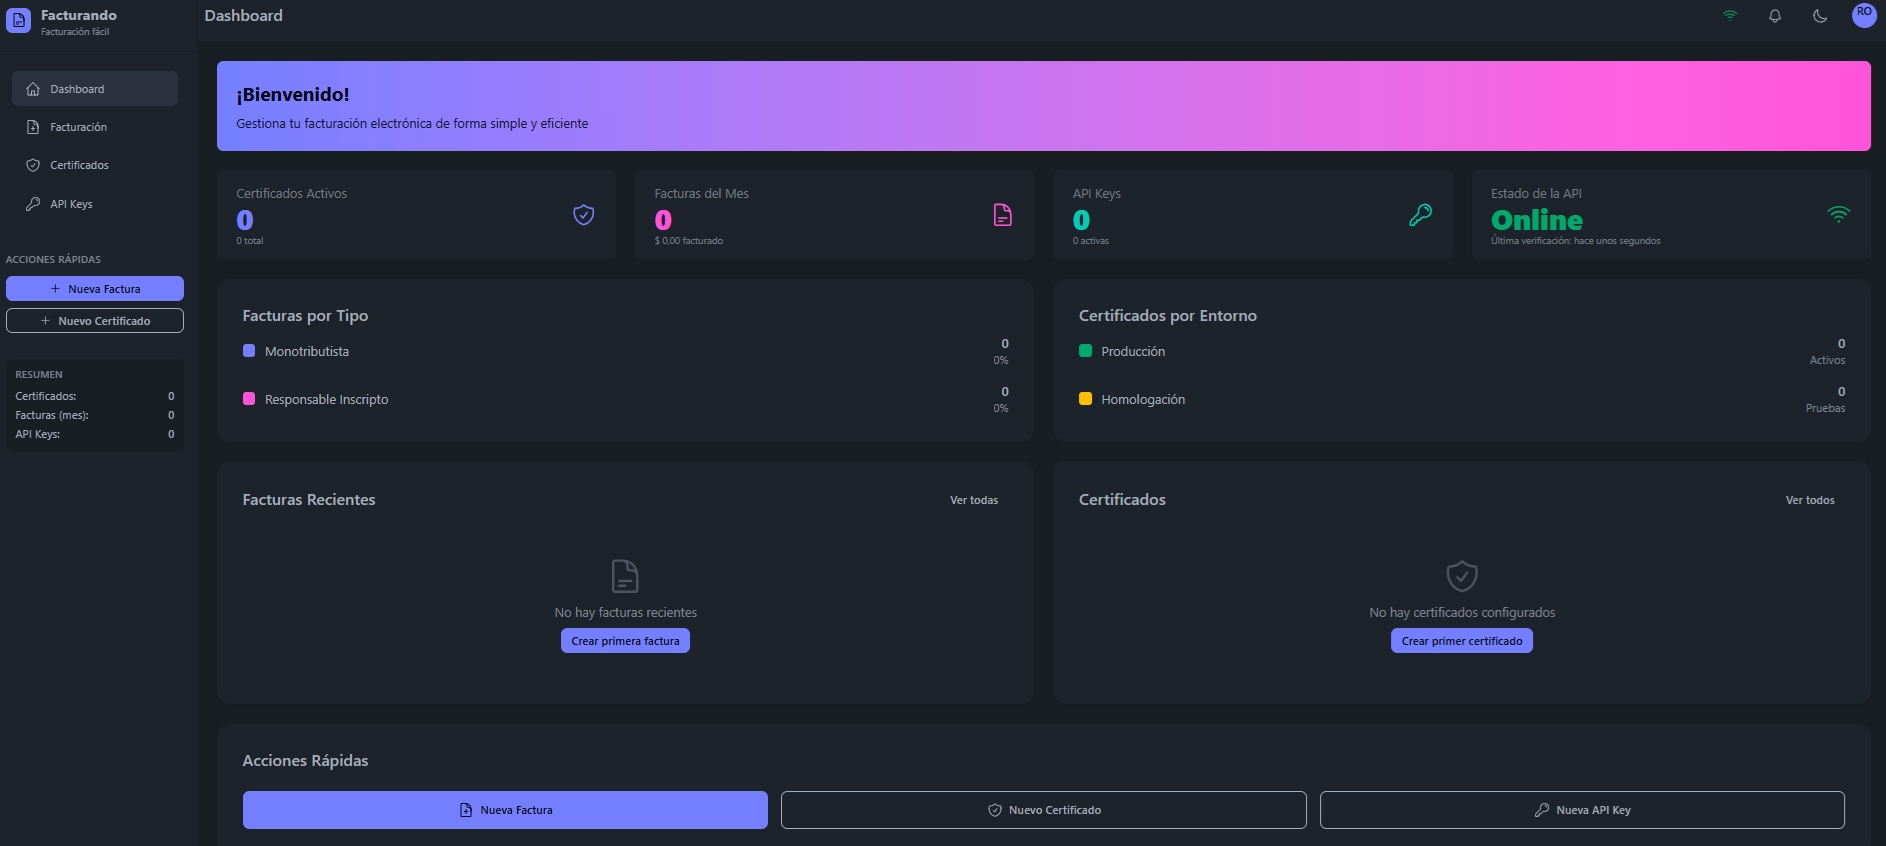Click the empty-state invoice document icon
The image size is (1886, 846).
[x=625, y=576]
